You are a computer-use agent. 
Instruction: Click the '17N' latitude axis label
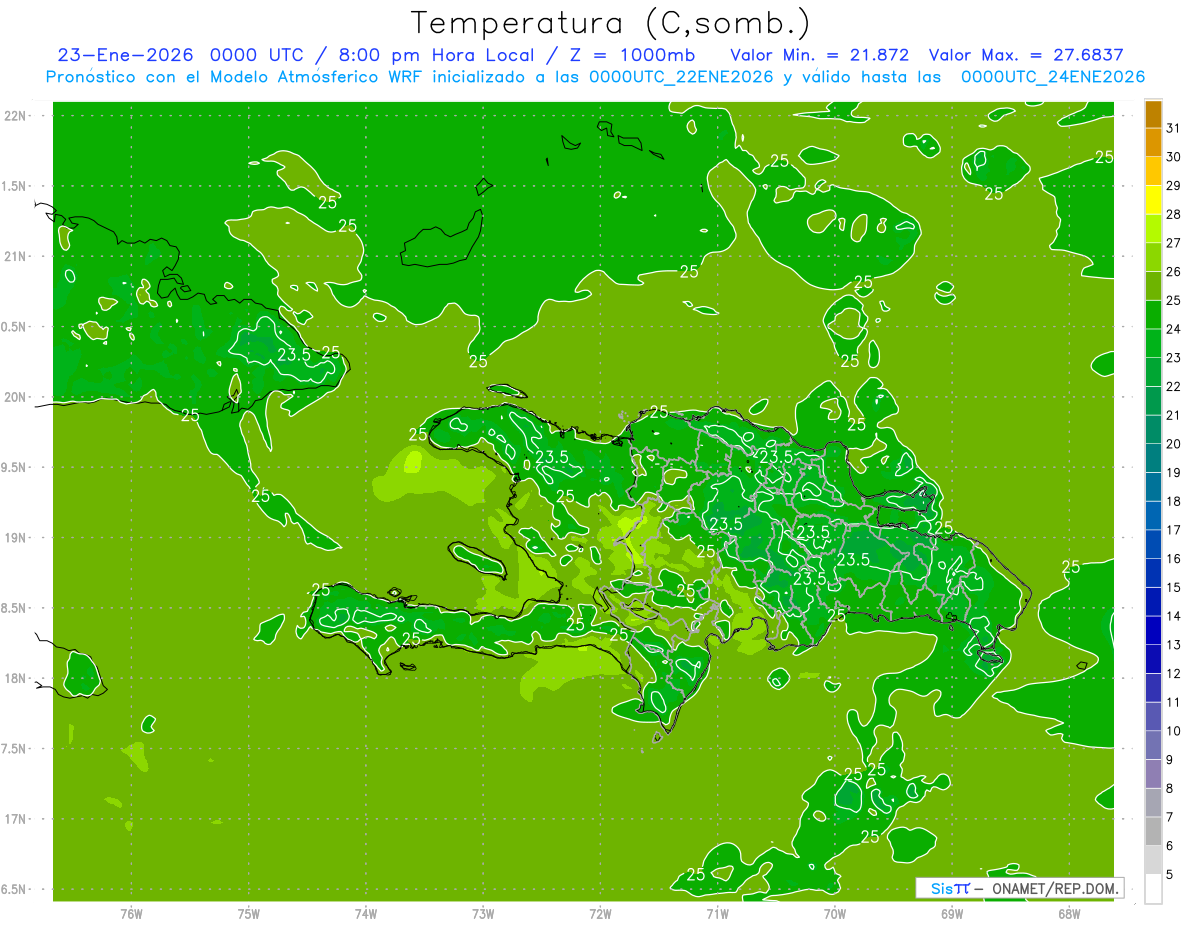pos(17,819)
